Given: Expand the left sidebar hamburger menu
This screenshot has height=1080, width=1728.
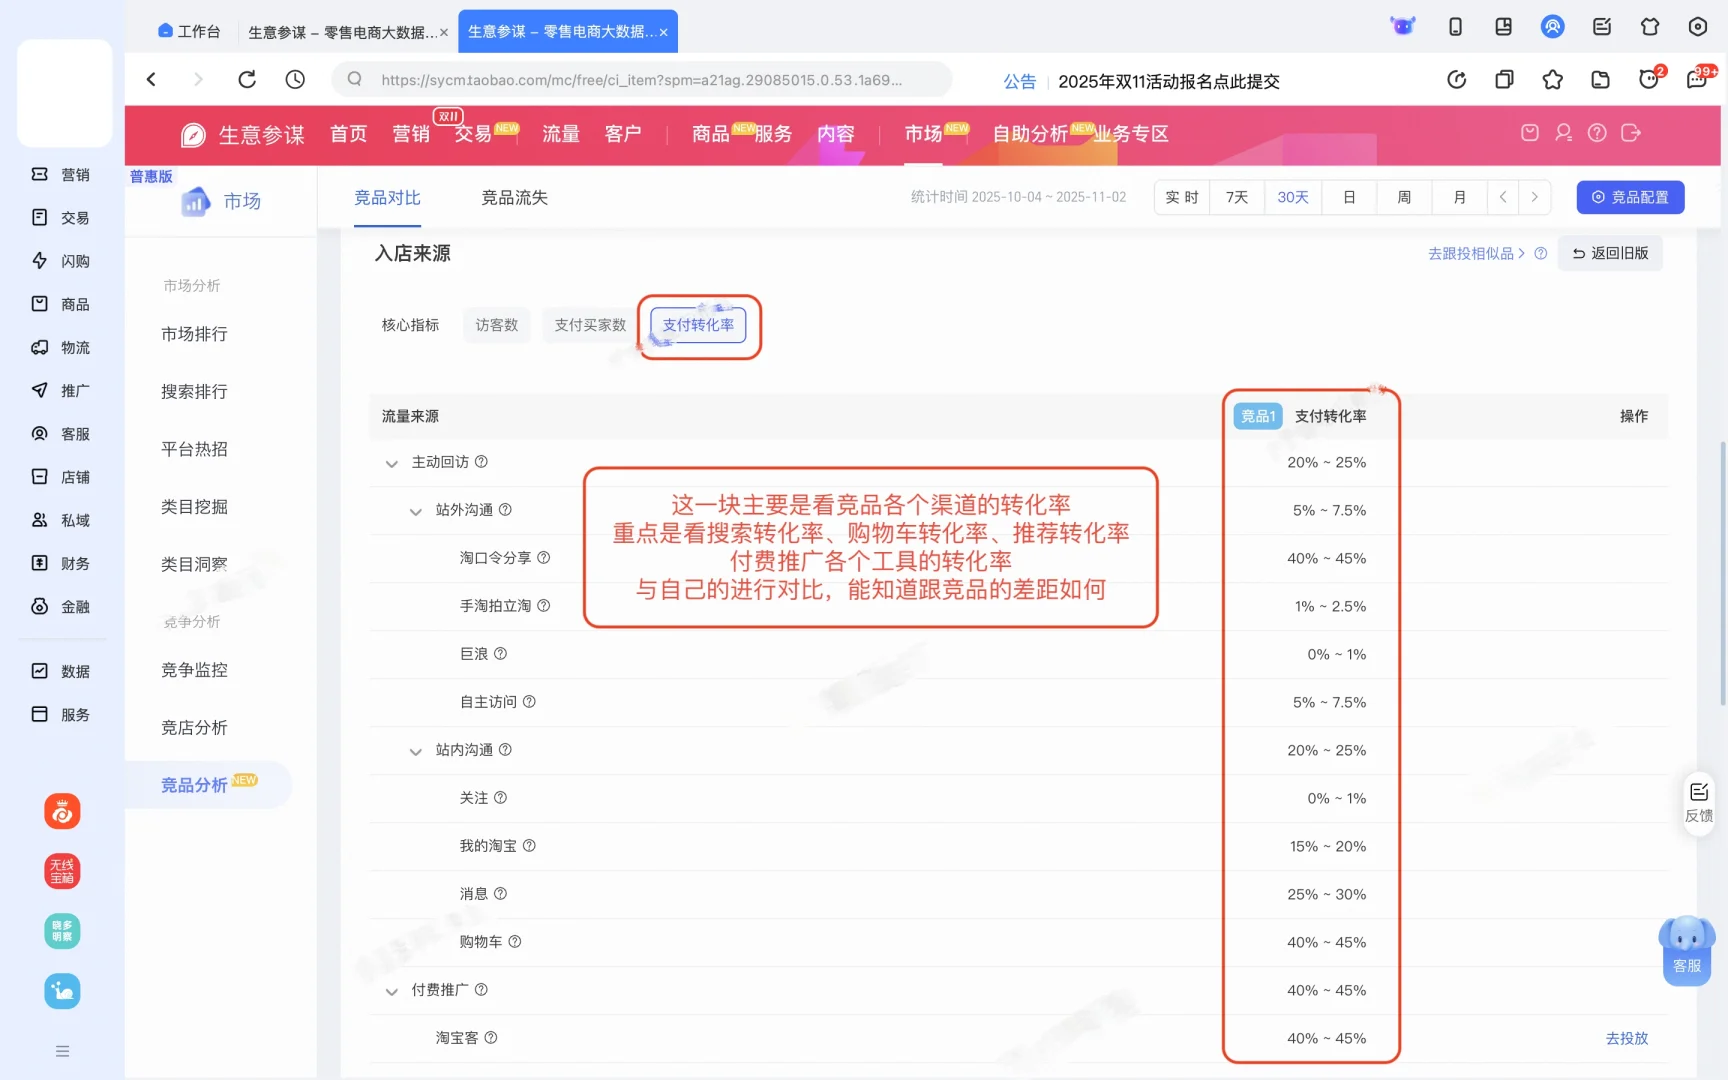Looking at the screenshot, I should tap(62, 1051).
